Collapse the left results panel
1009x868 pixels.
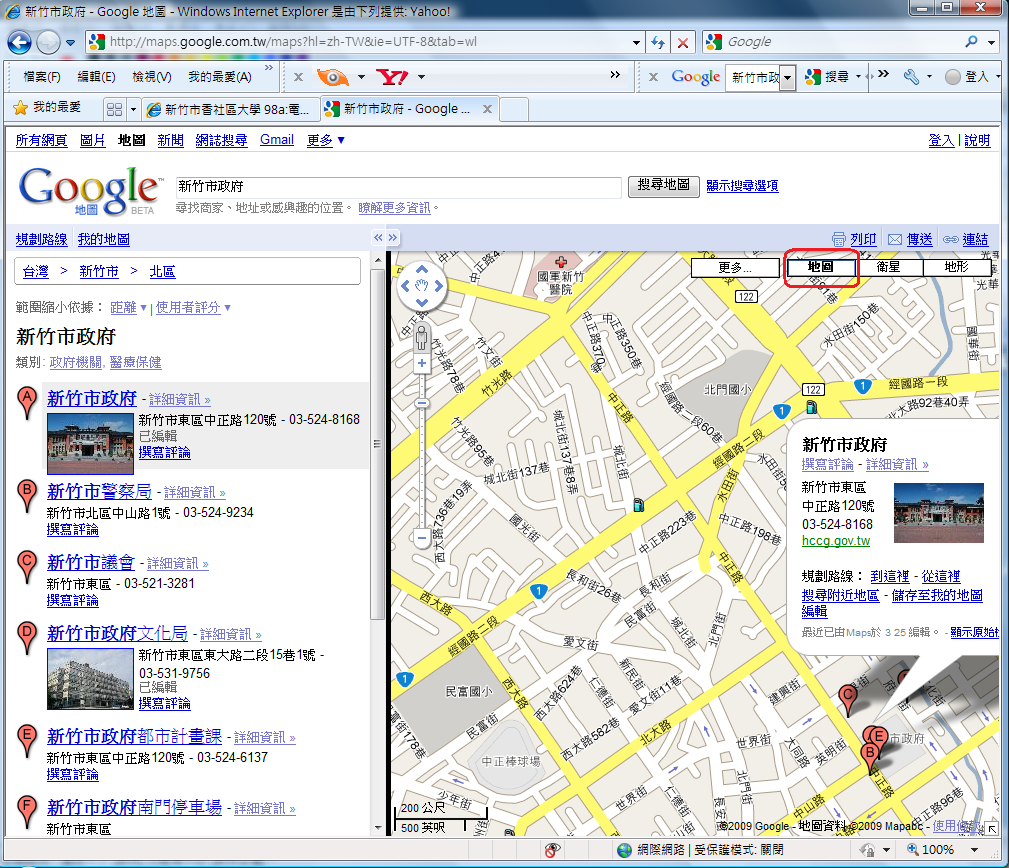[378, 238]
